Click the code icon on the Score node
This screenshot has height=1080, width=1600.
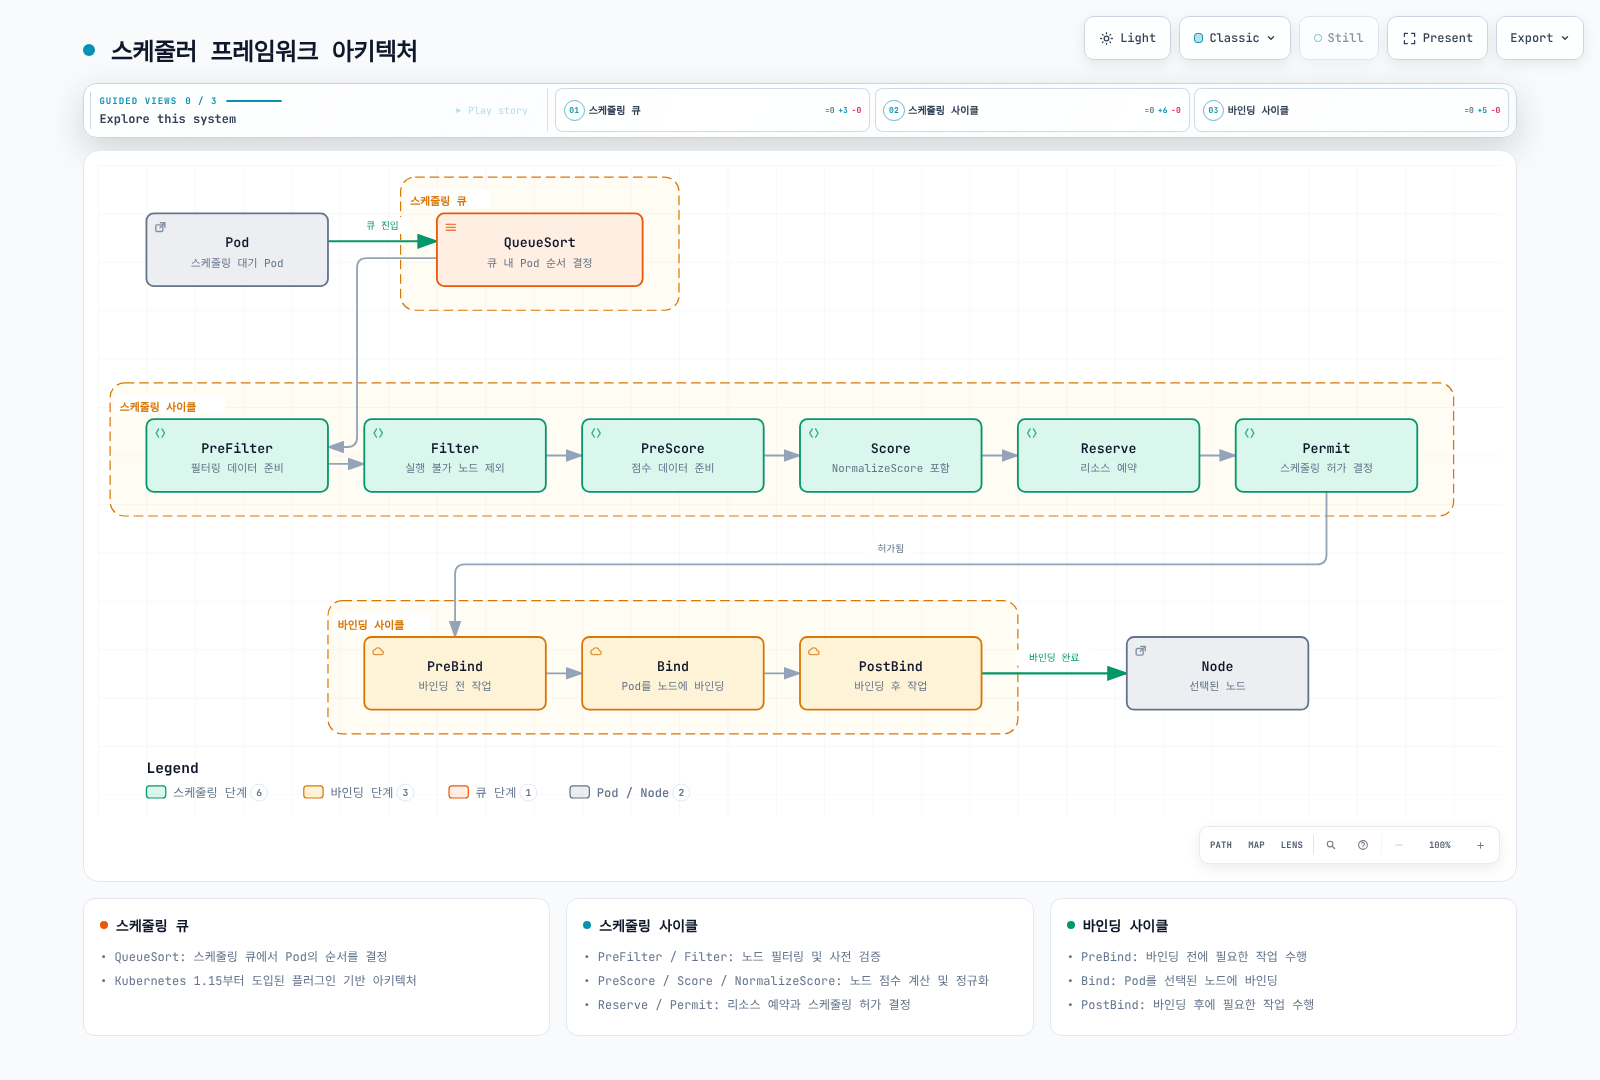[814, 433]
